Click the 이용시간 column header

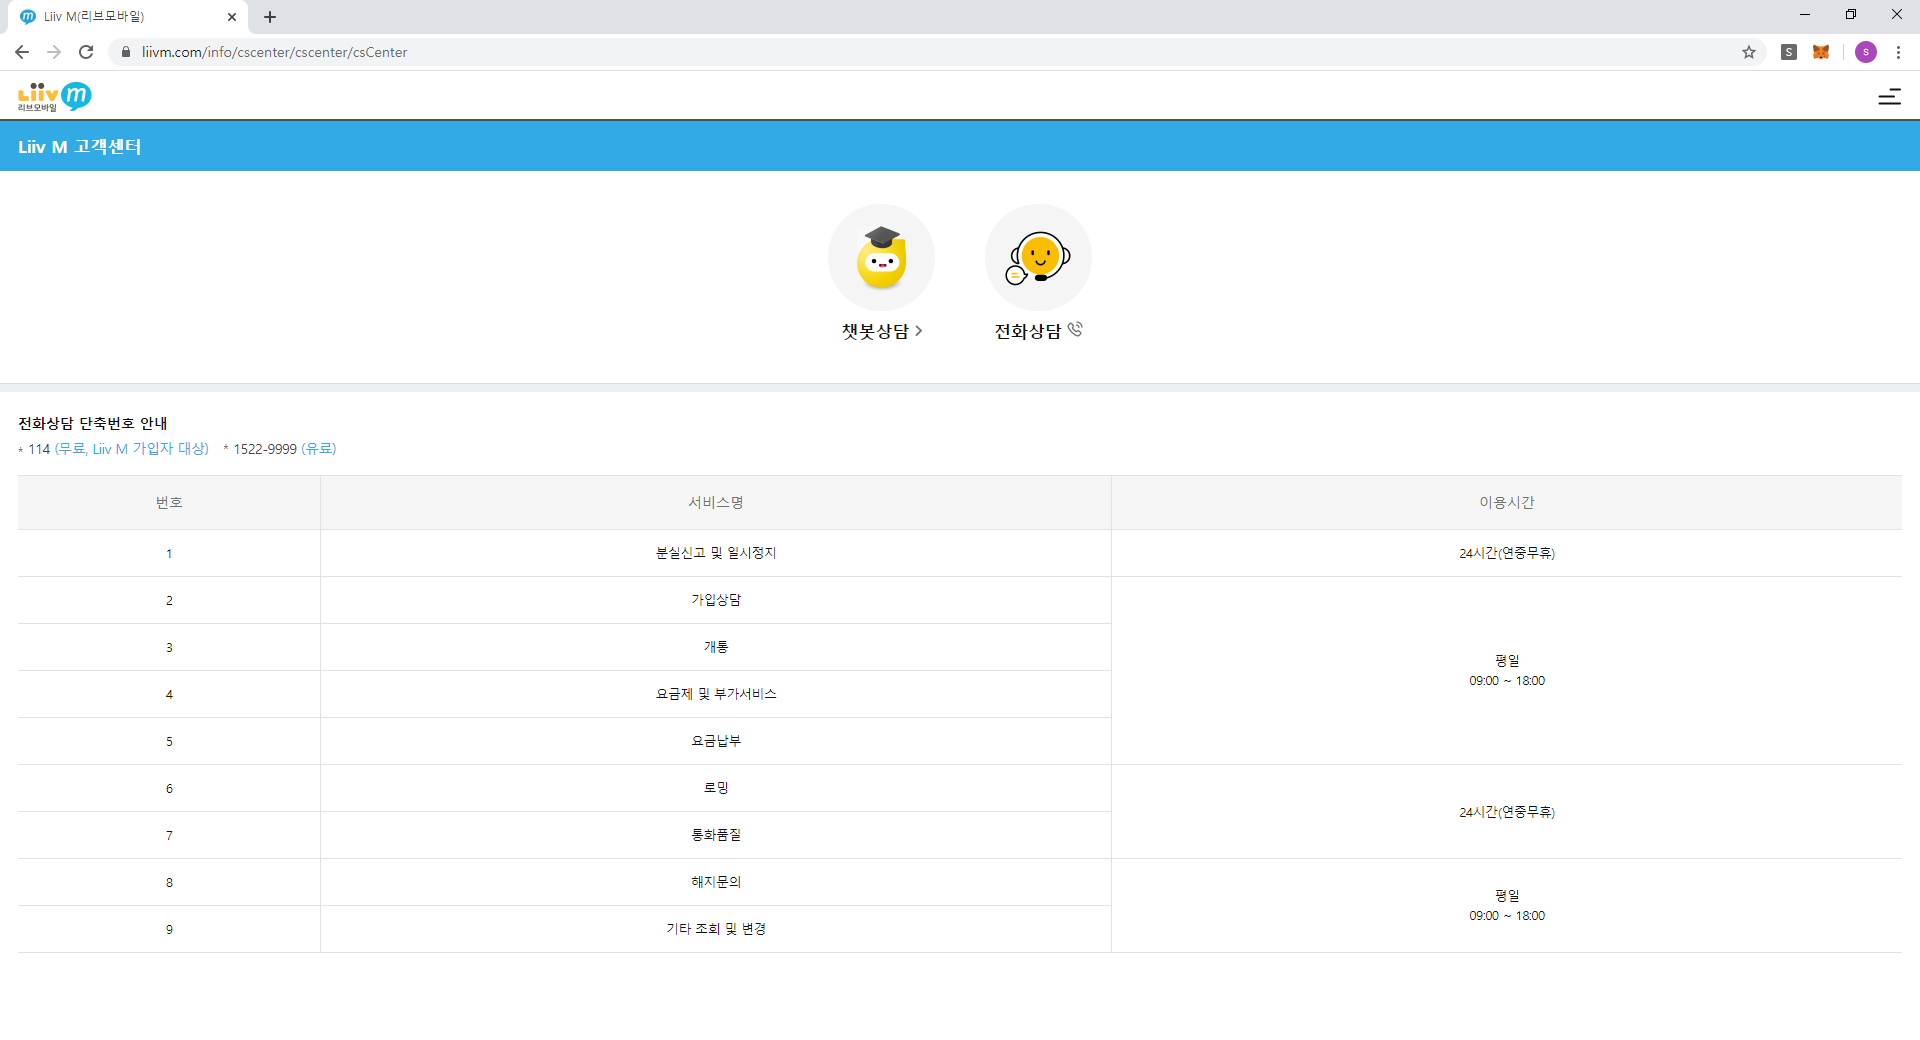click(x=1507, y=502)
